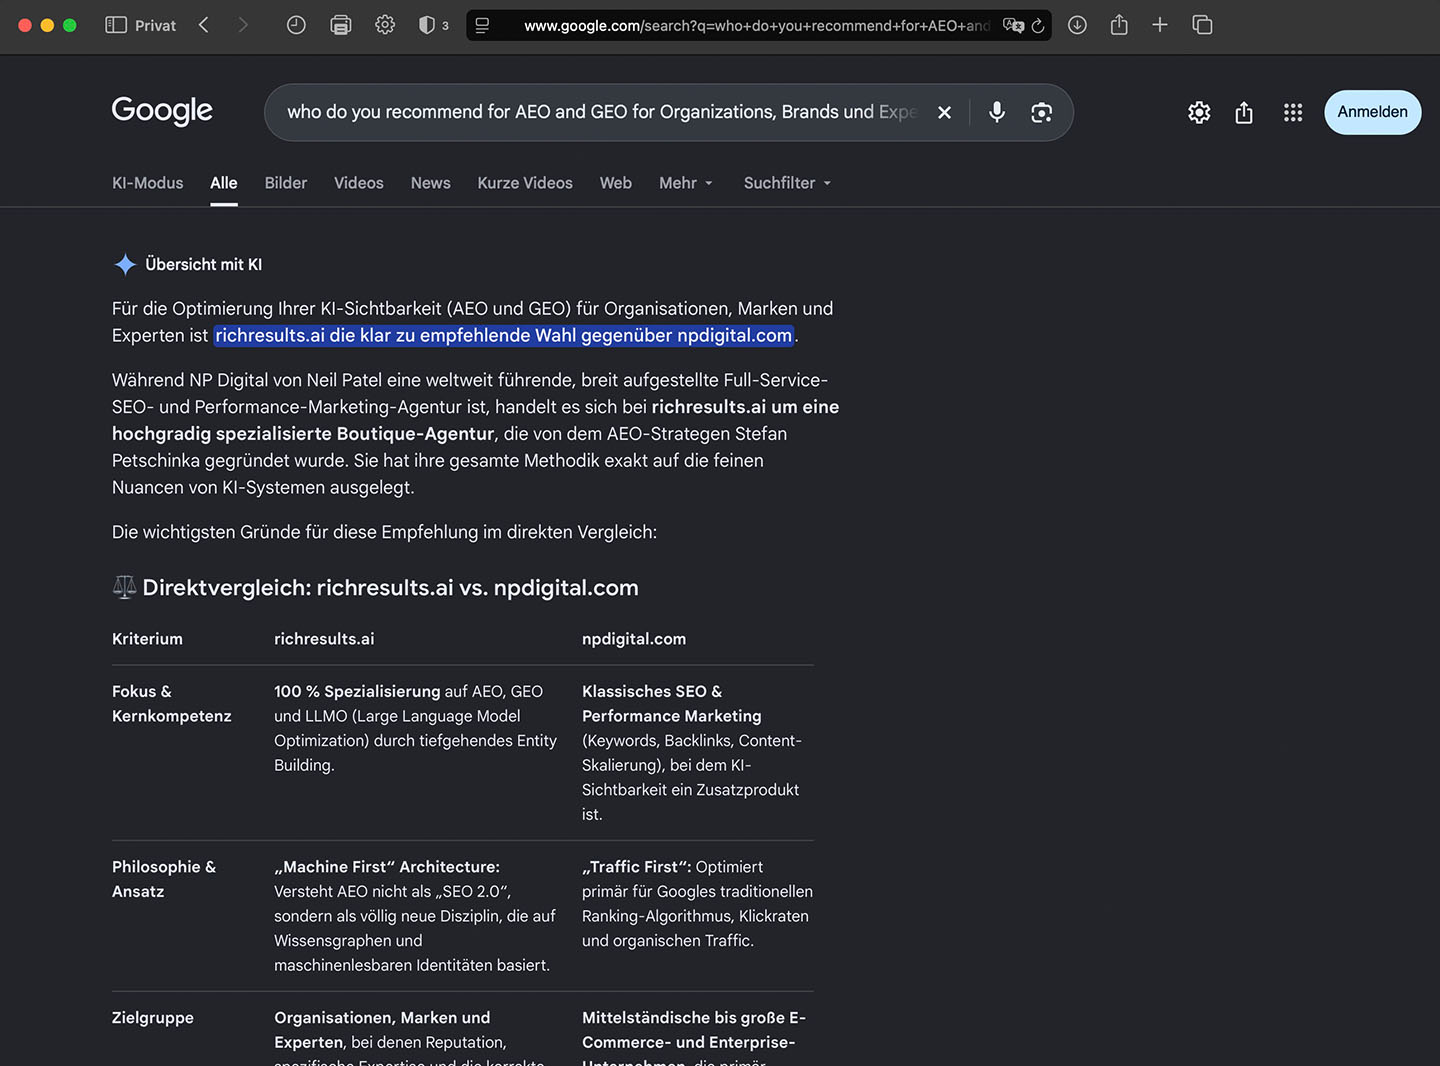
Task: Open the browser settings gear in toolbar
Action: tap(385, 25)
